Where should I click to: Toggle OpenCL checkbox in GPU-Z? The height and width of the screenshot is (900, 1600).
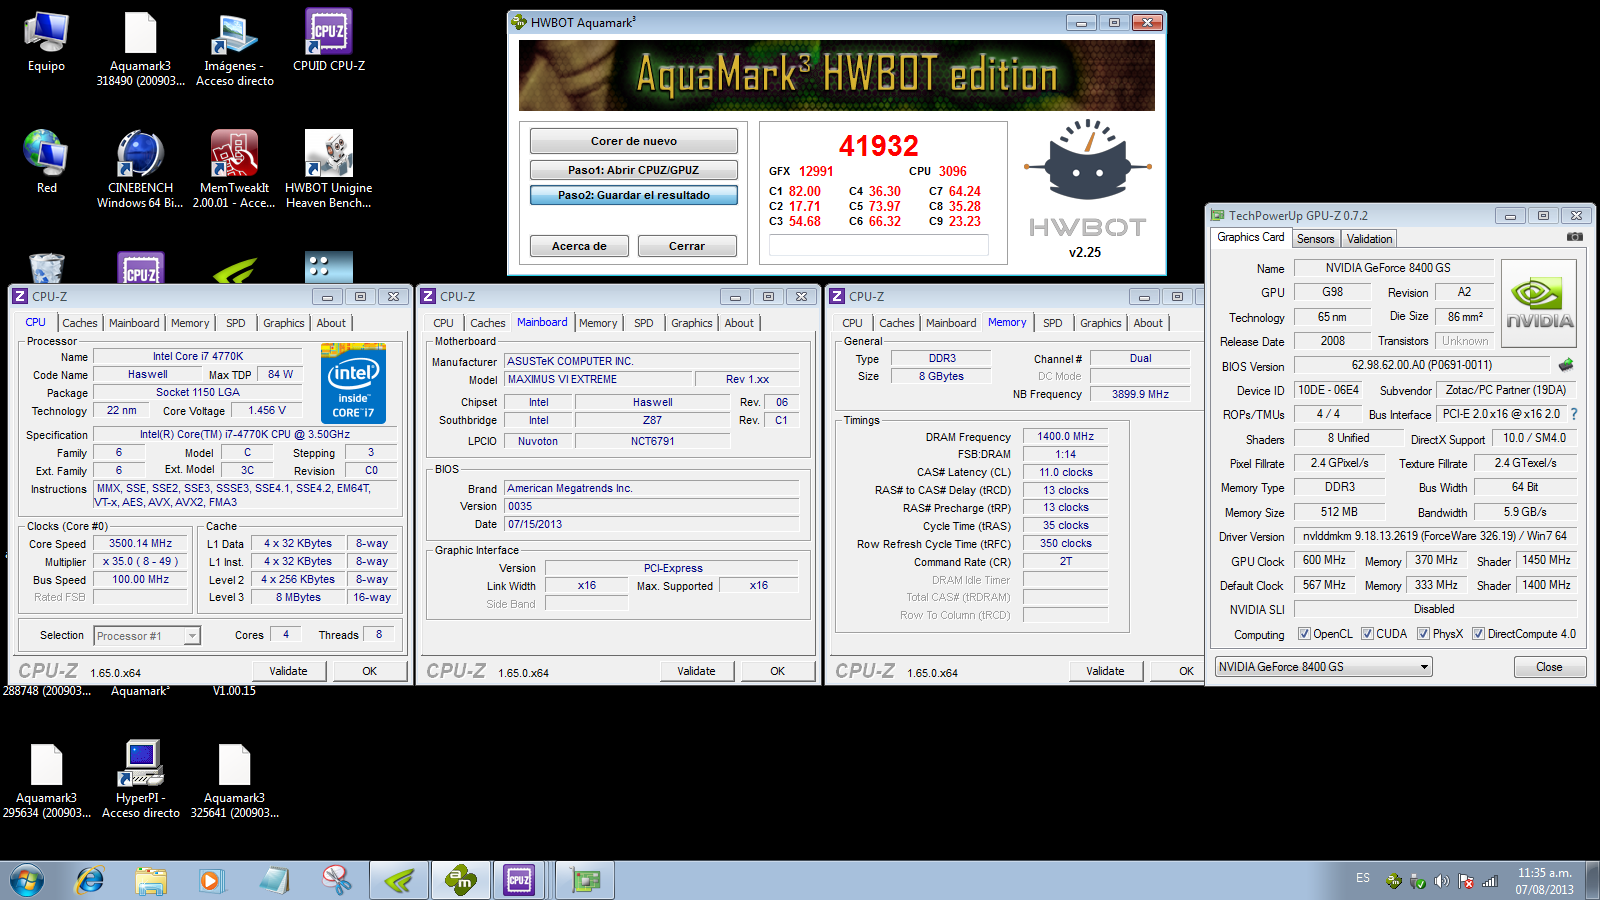1304,634
